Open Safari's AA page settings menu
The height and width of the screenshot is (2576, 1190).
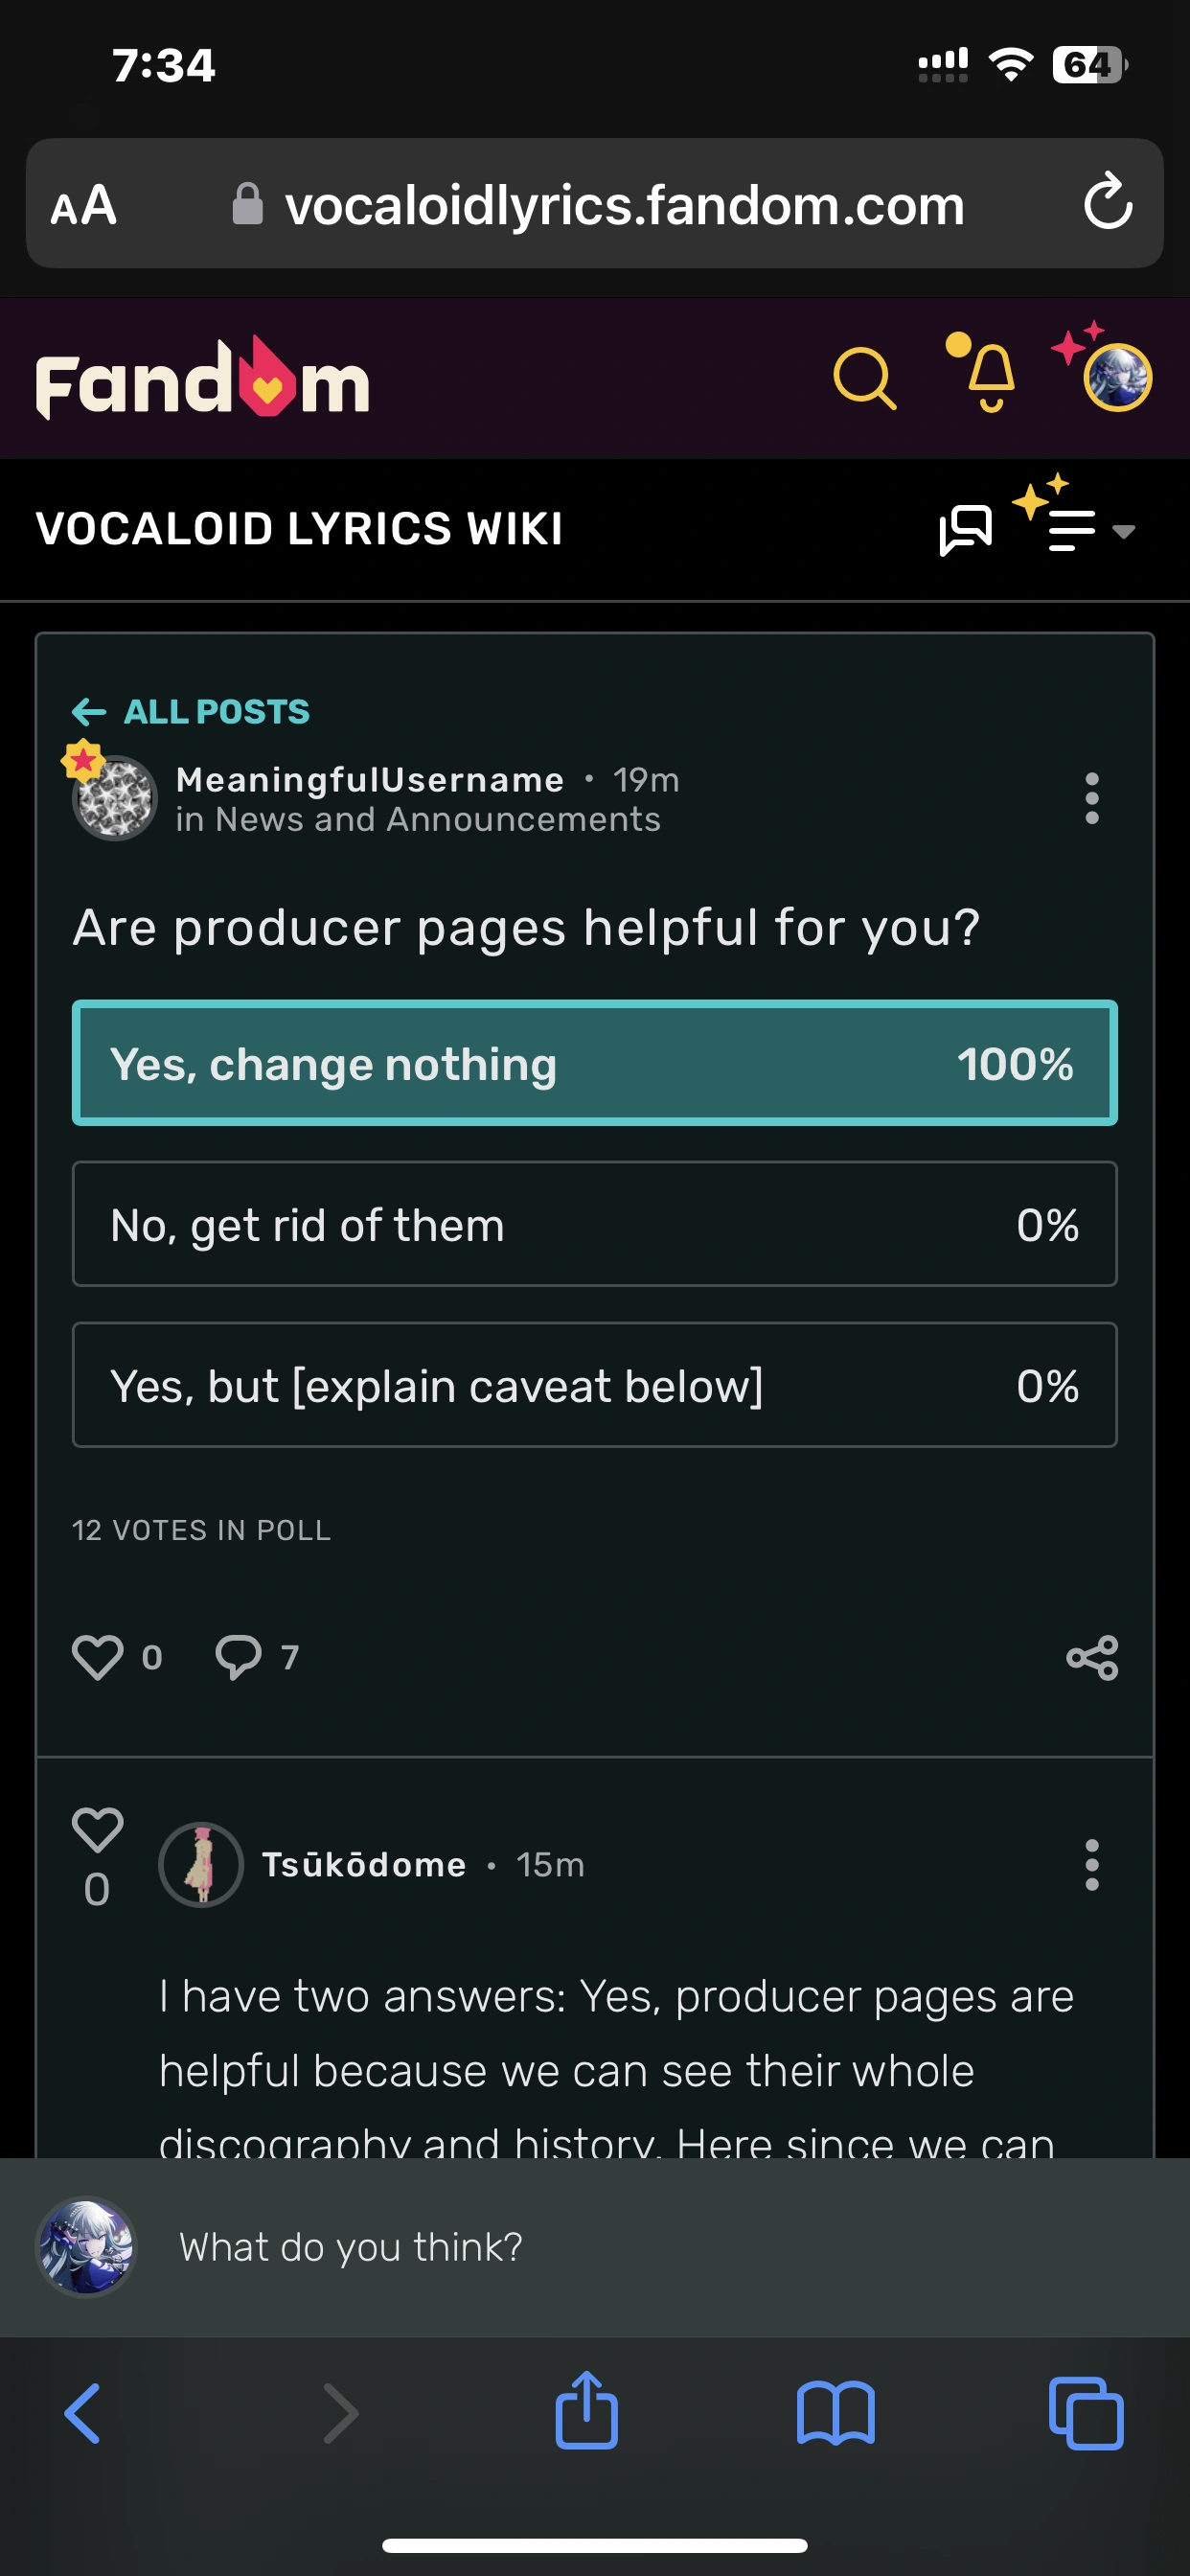pos(84,205)
